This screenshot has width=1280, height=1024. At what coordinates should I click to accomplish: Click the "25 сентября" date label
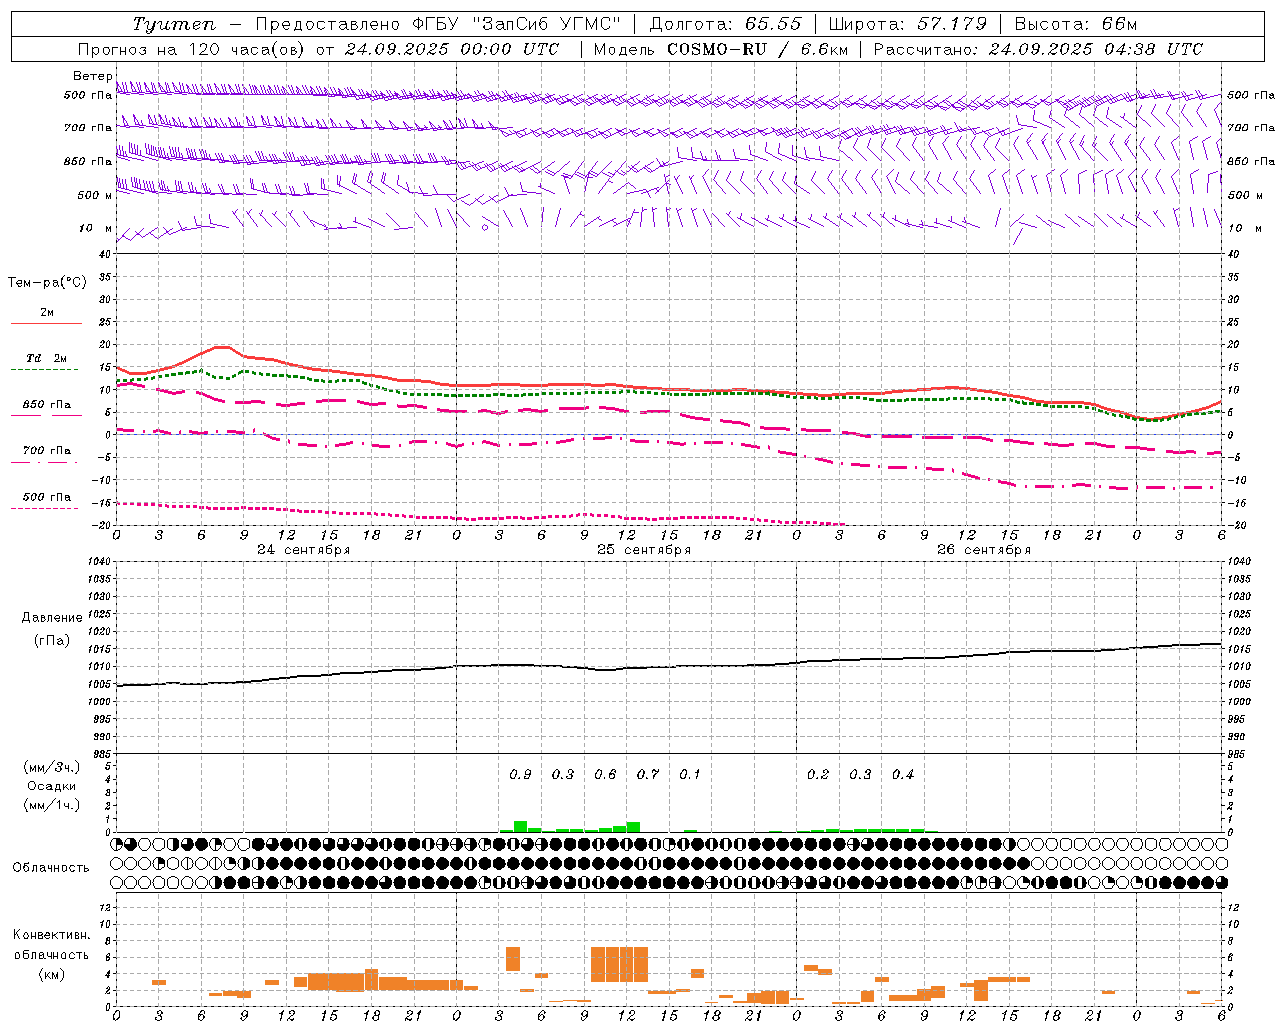coord(644,549)
